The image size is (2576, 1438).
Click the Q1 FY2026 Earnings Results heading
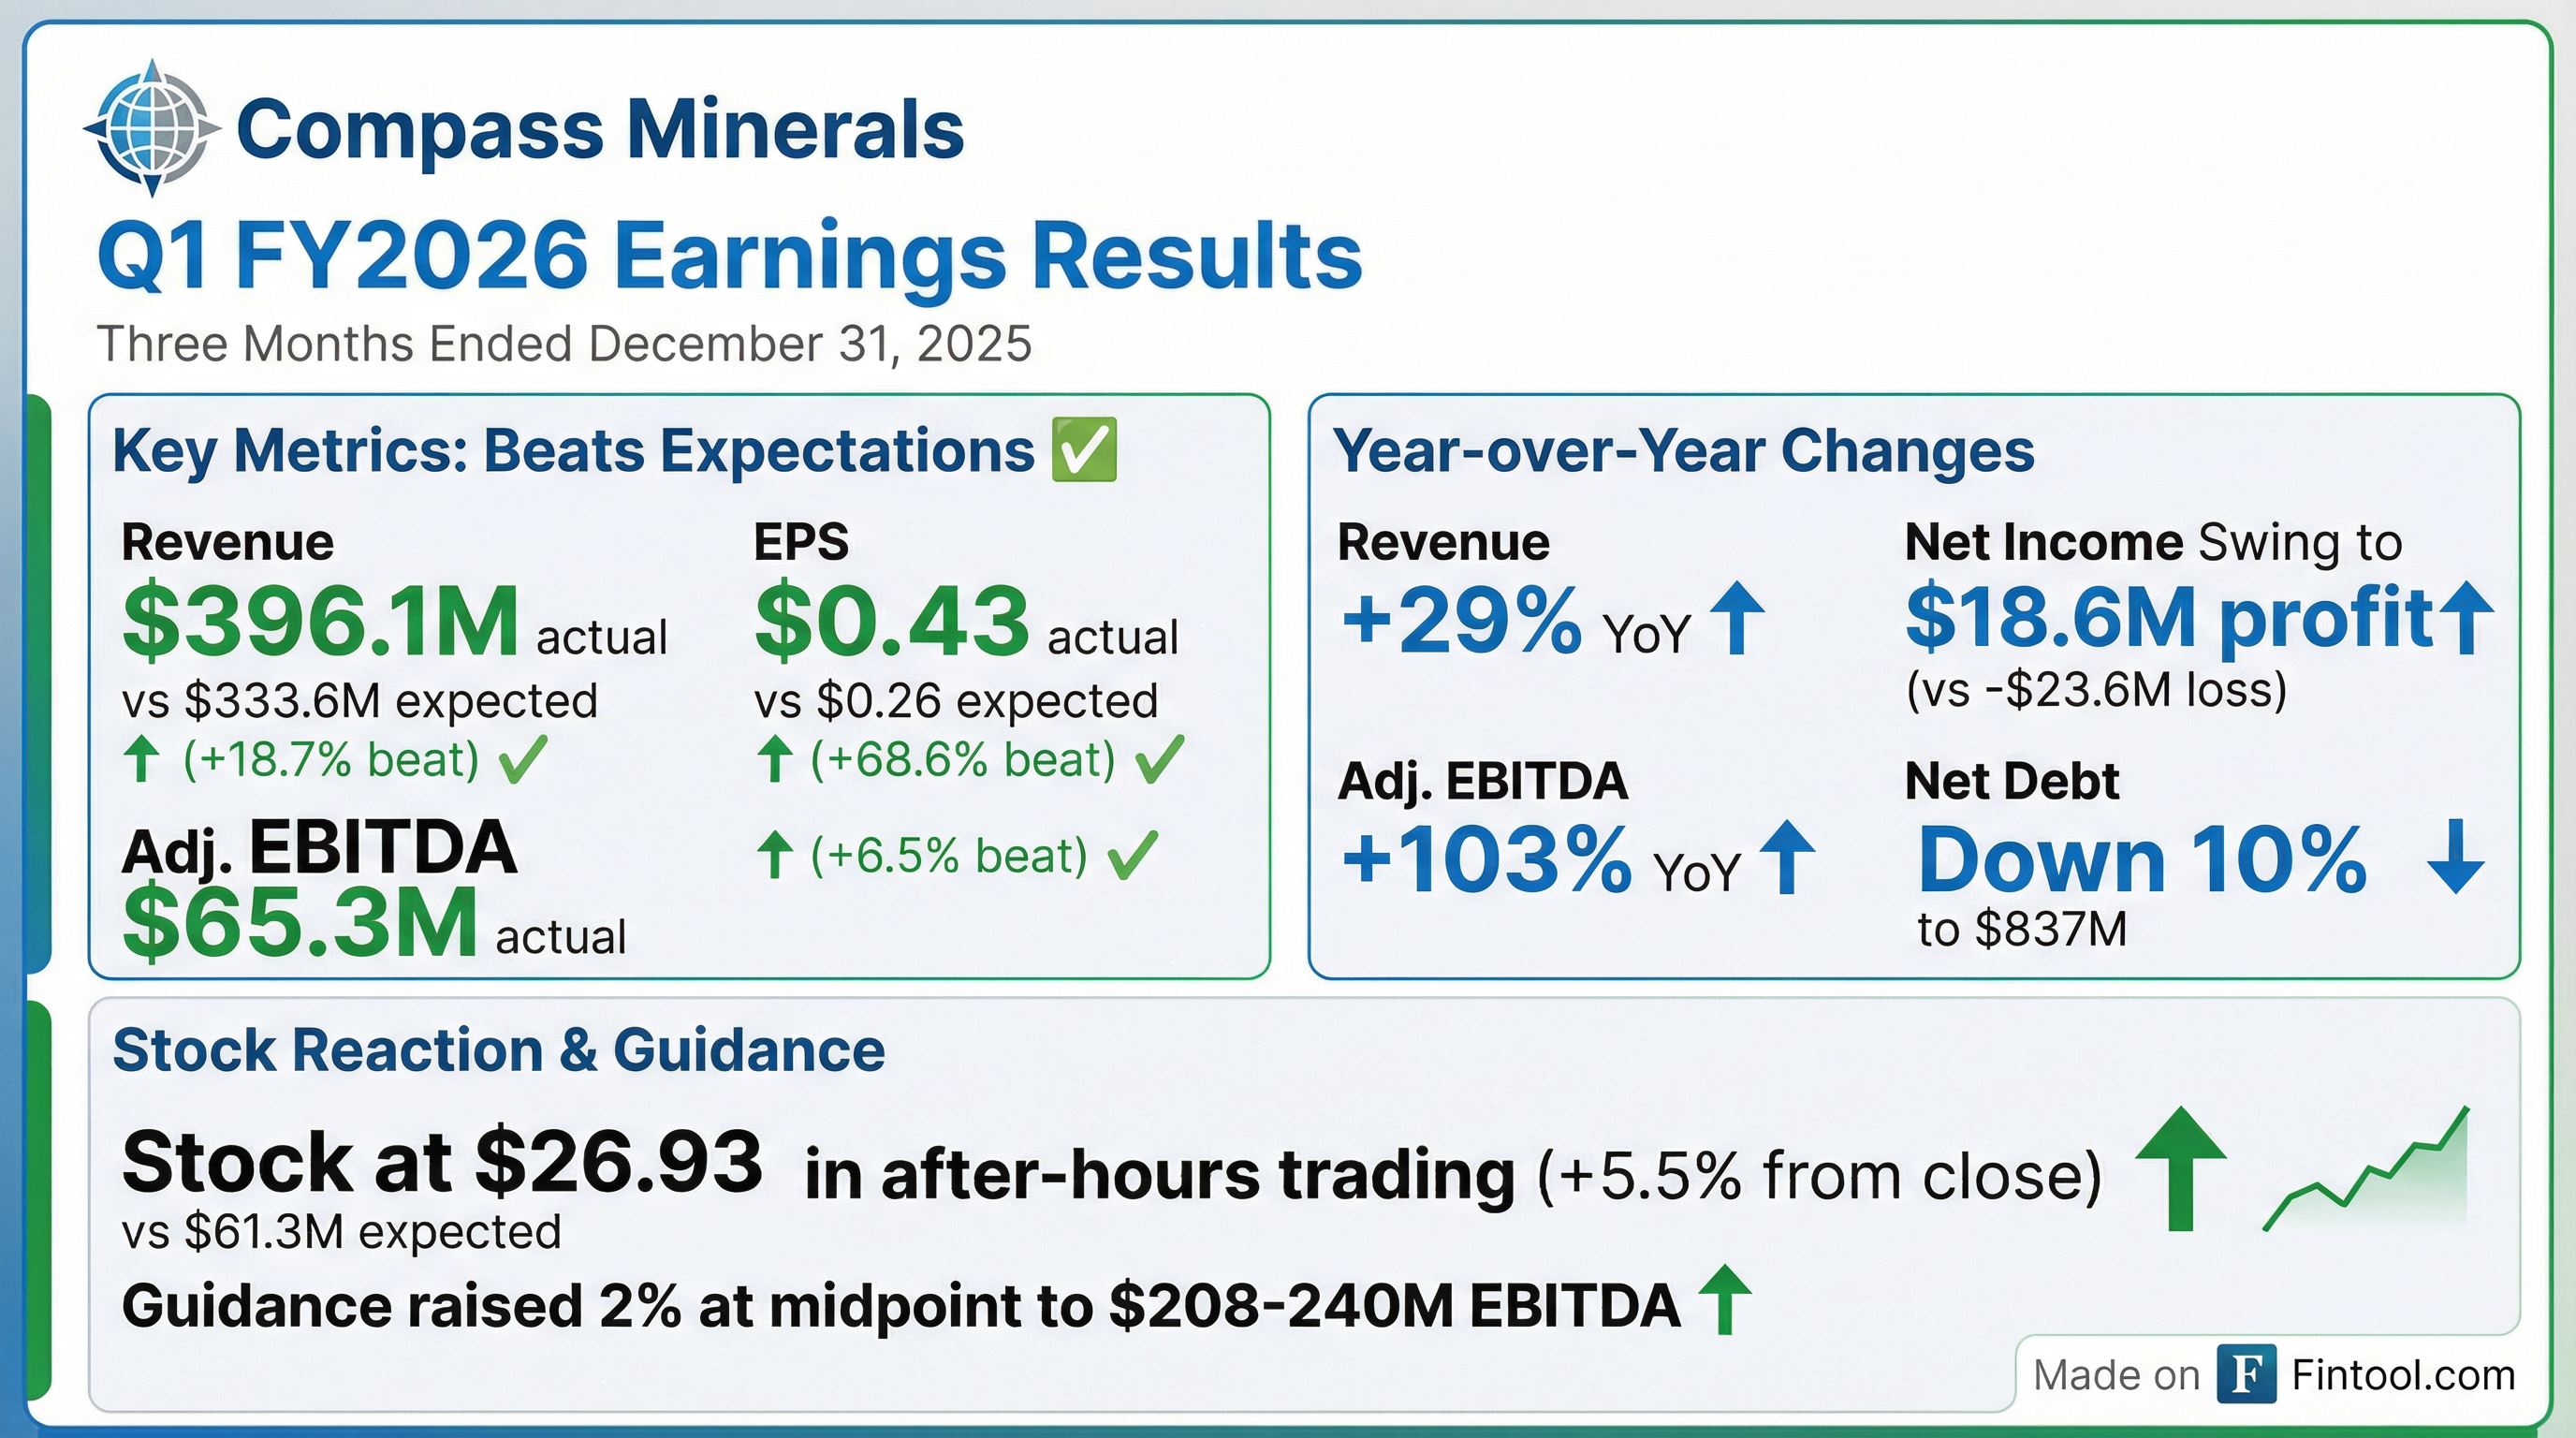(729, 256)
